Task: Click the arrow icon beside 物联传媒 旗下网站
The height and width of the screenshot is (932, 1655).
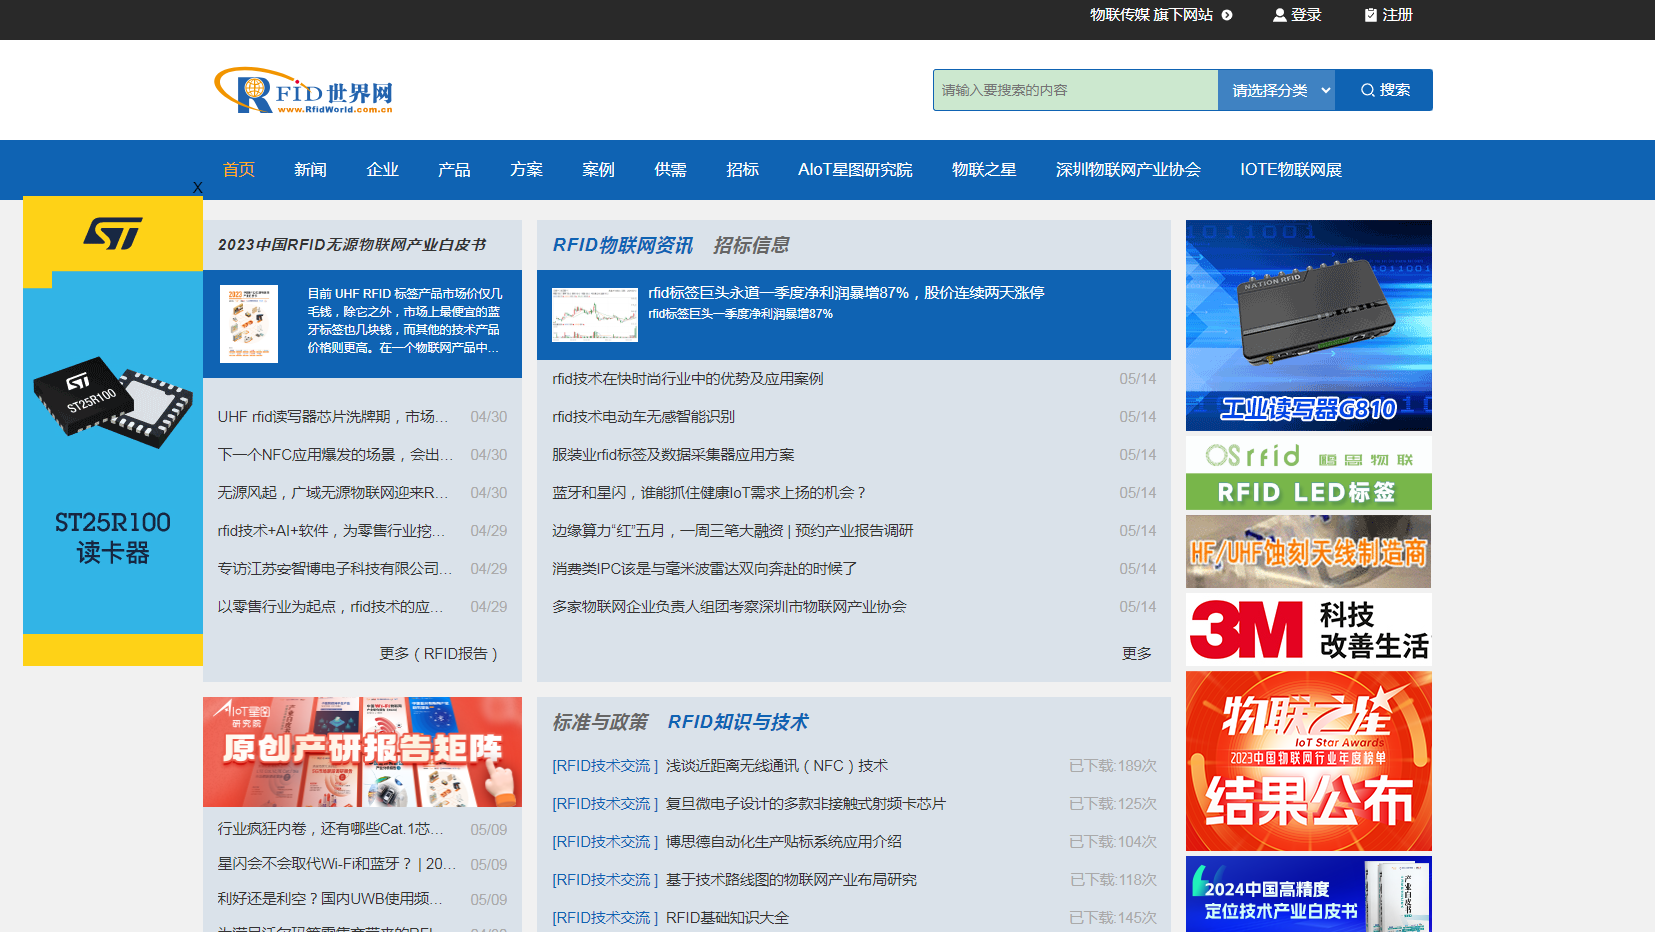Action: [1227, 15]
